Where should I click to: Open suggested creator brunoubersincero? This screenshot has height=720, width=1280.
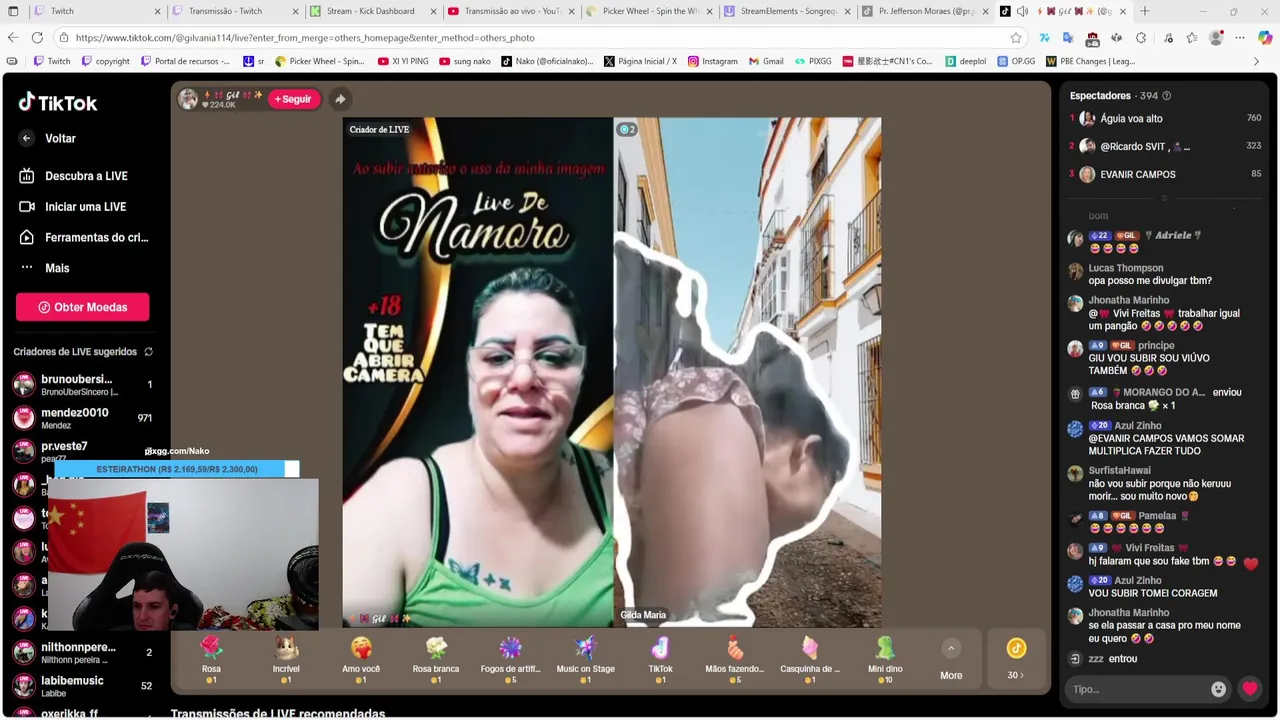coord(82,385)
